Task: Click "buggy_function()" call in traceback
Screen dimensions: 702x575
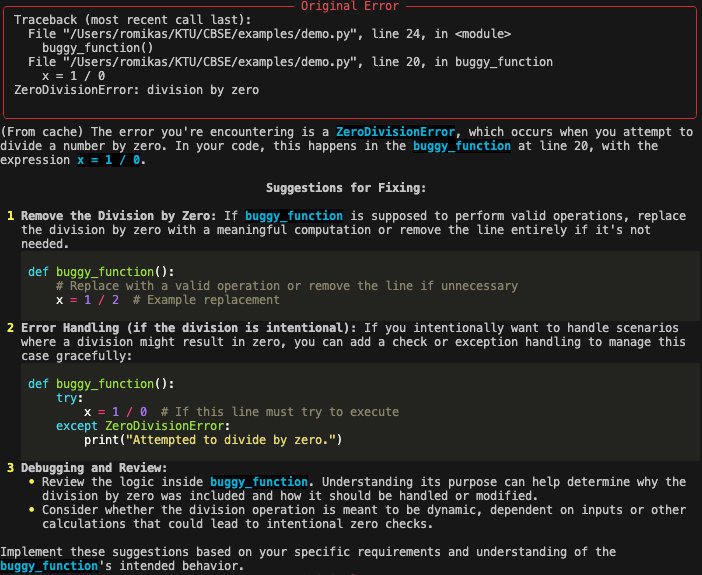Action: click(x=98, y=48)
